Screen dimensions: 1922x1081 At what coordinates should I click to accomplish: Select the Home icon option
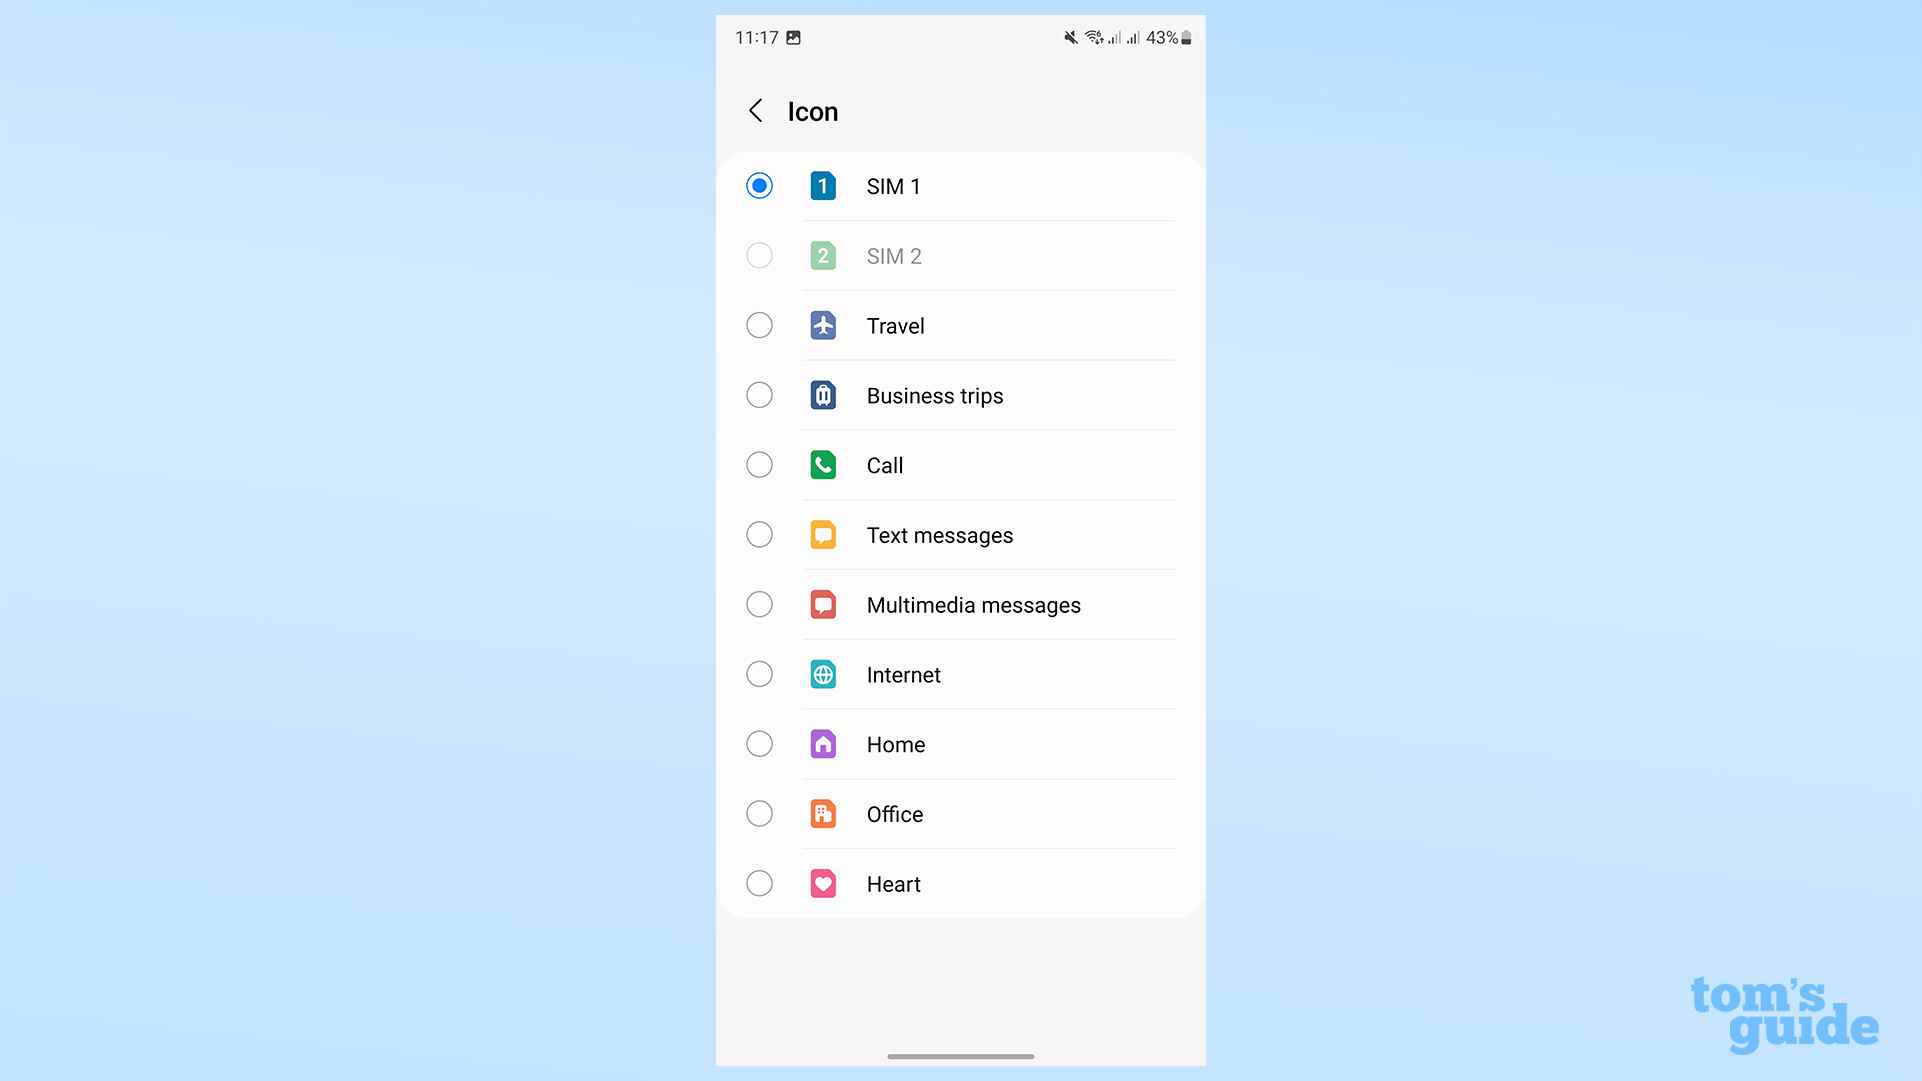(x=760, y=743)
